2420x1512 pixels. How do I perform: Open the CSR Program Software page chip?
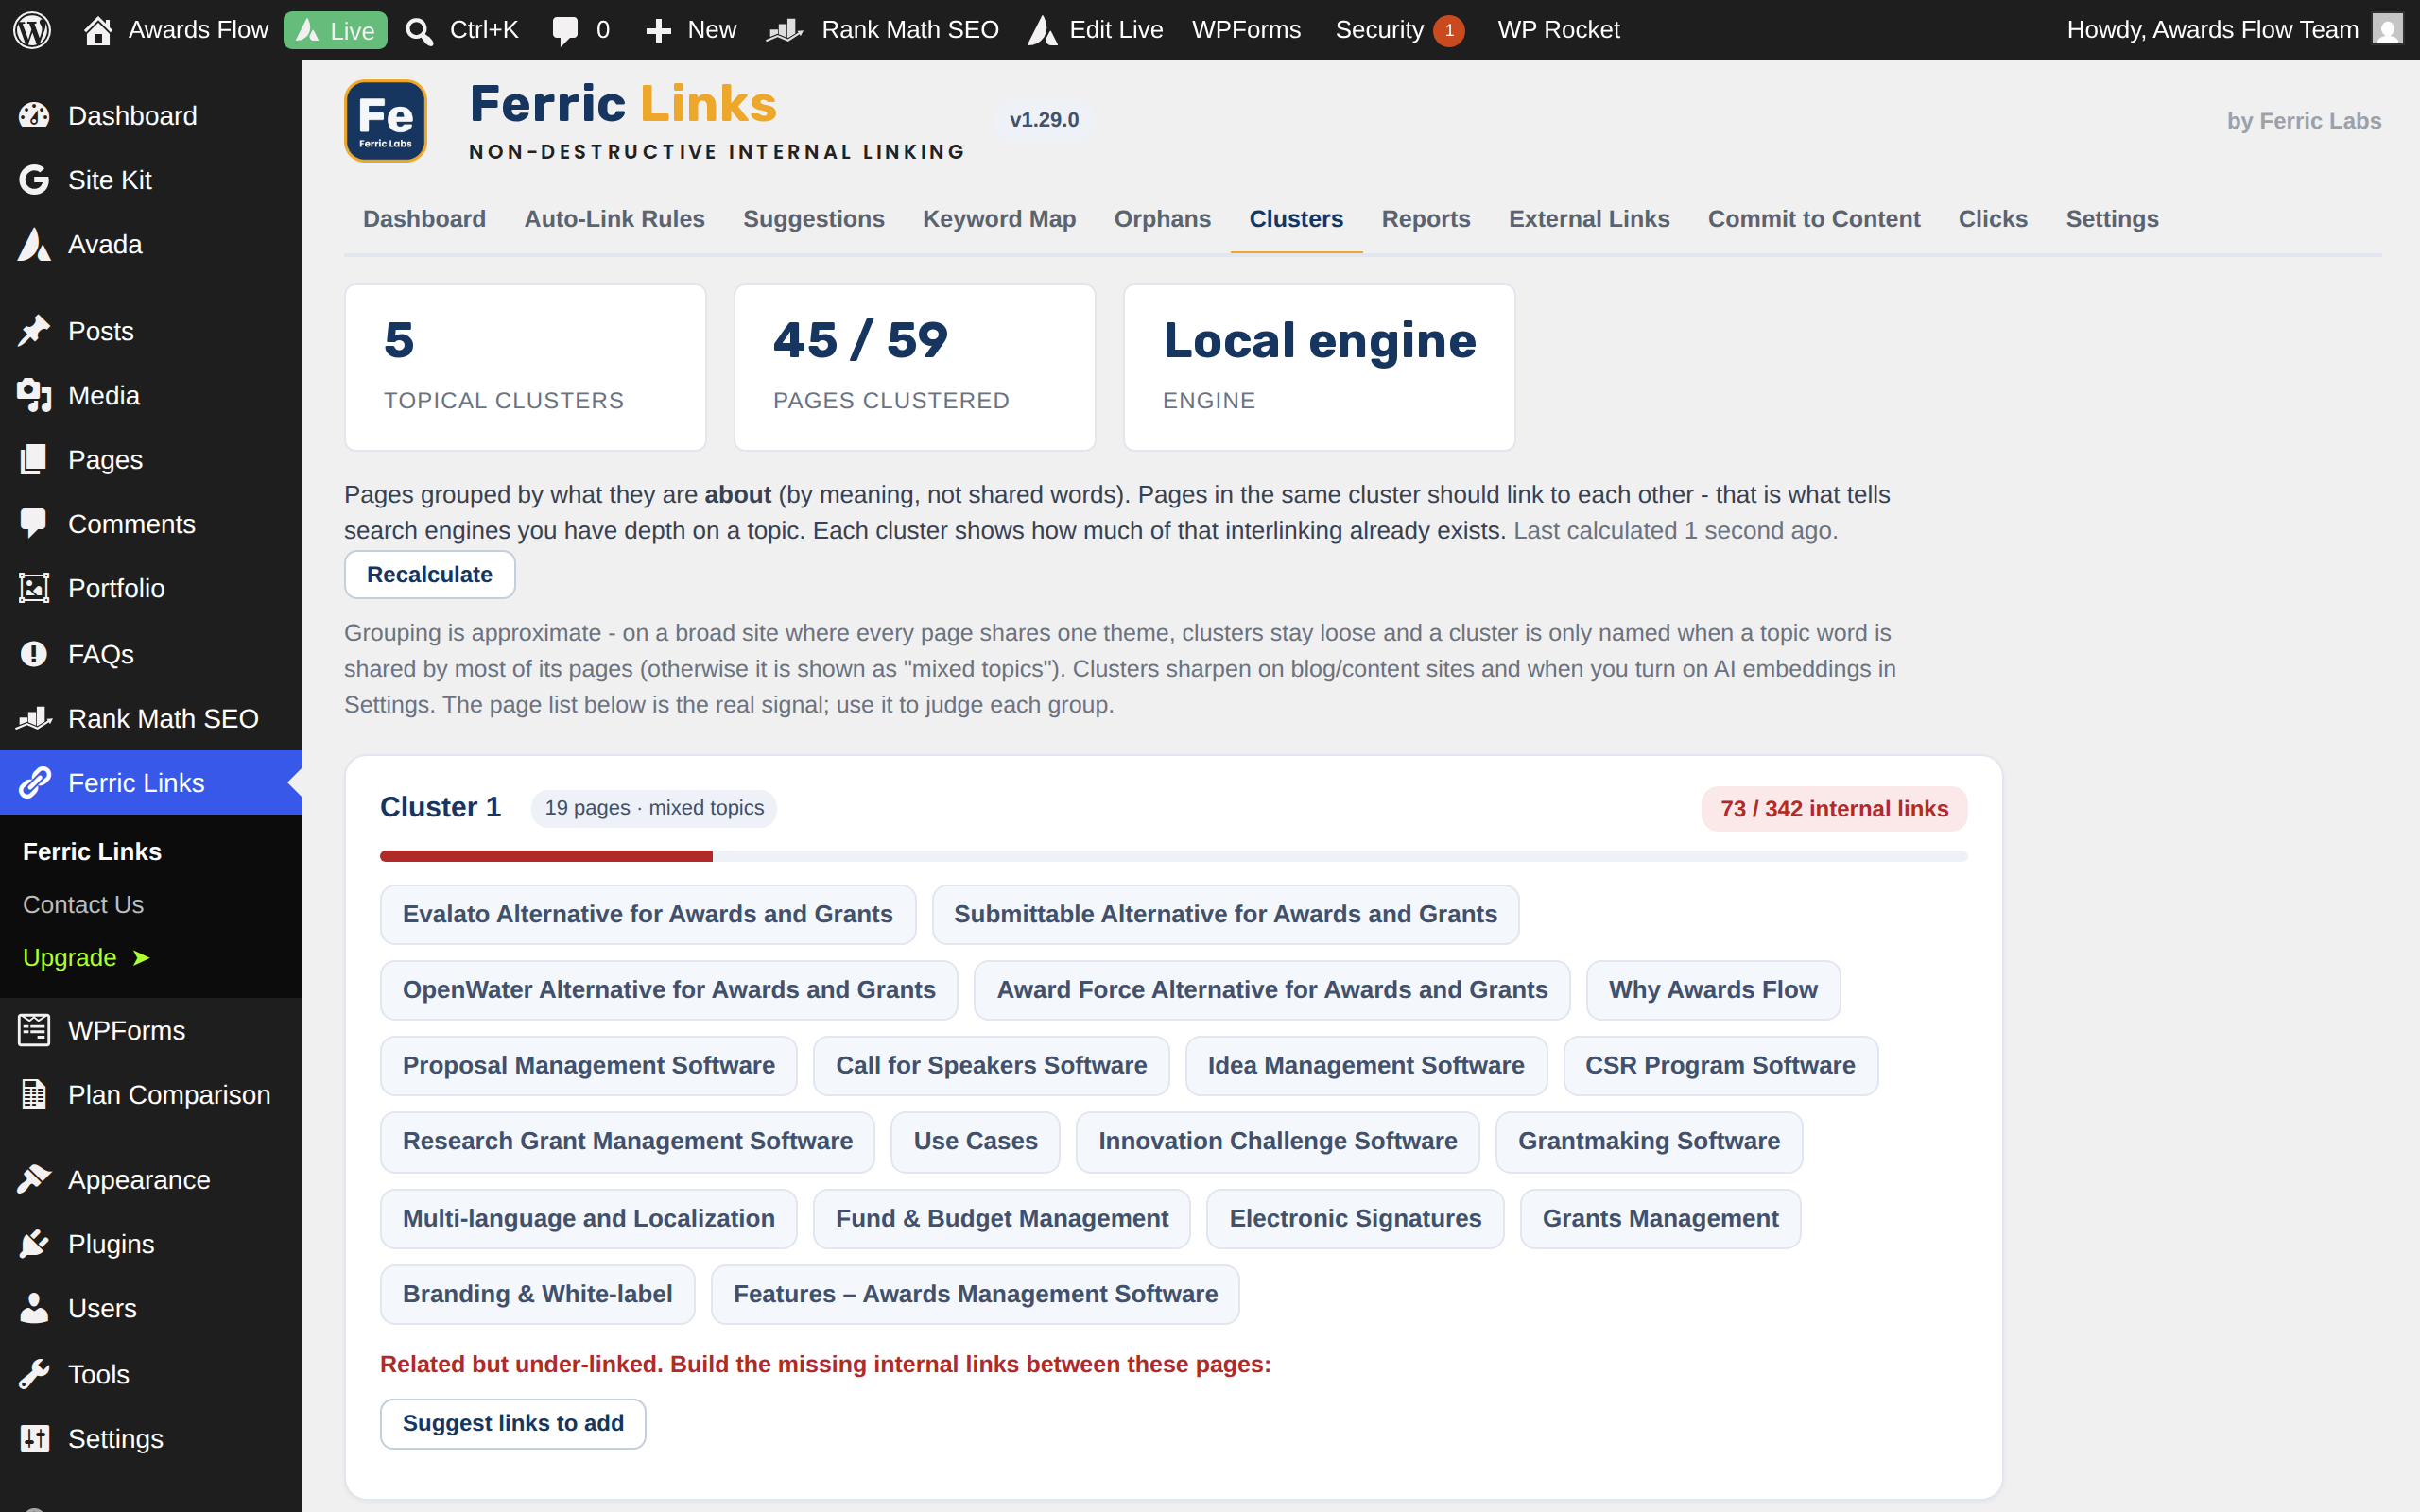tap(1720, 1066)
